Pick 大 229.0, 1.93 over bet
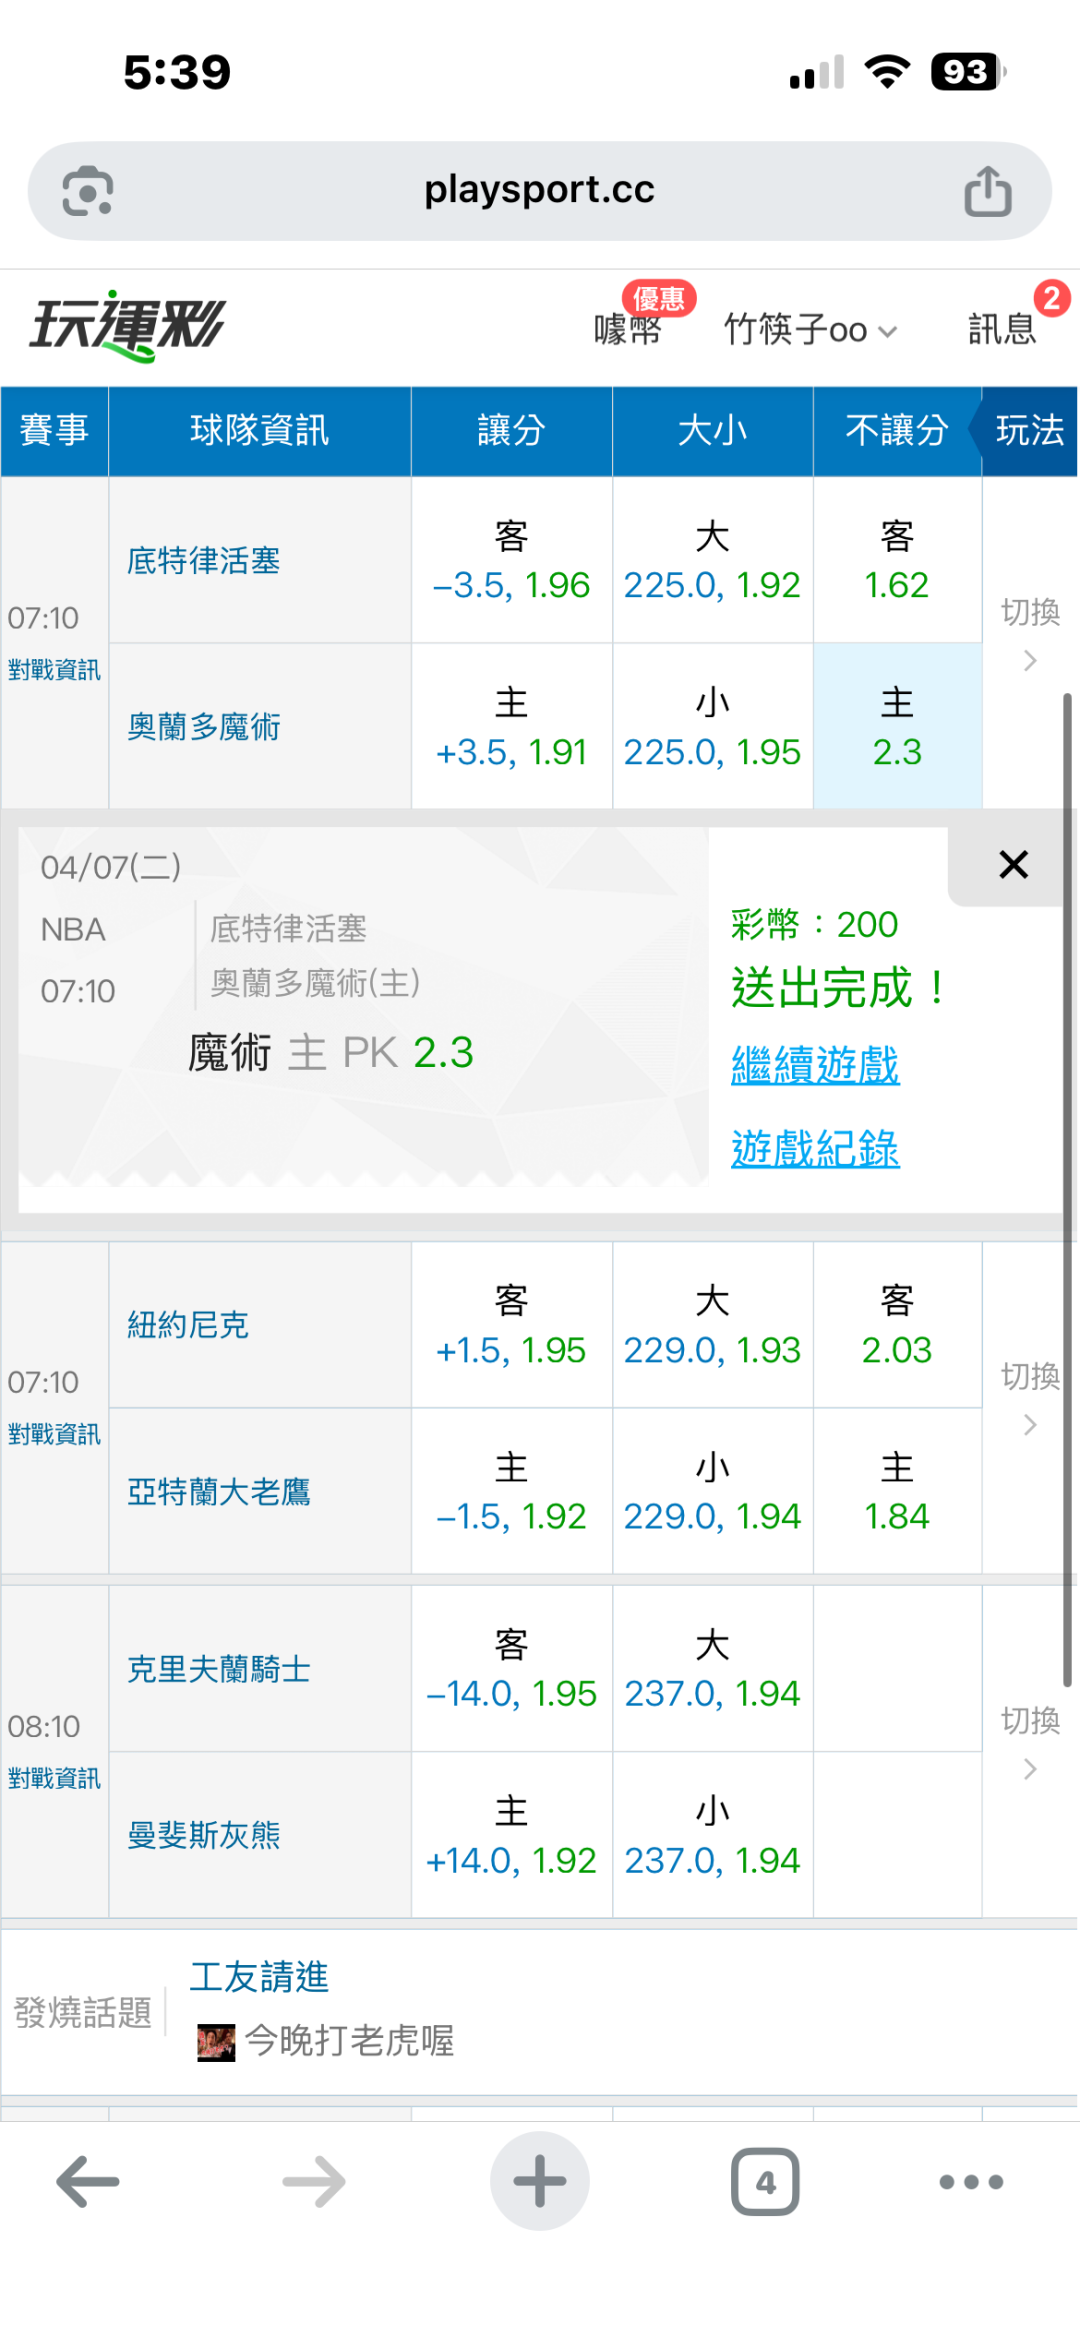This screenshot has height=2337, width=1080. click(x=713, y=1325)
